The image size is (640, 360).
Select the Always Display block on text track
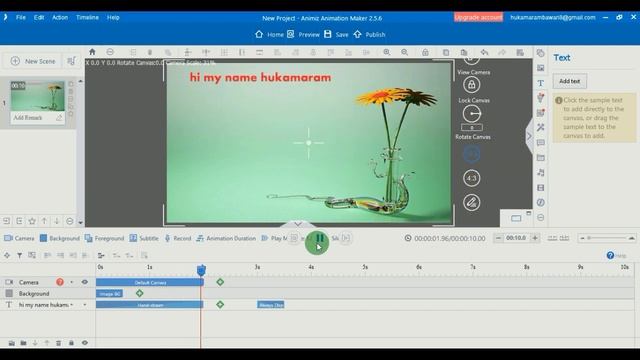coord(271,305)
